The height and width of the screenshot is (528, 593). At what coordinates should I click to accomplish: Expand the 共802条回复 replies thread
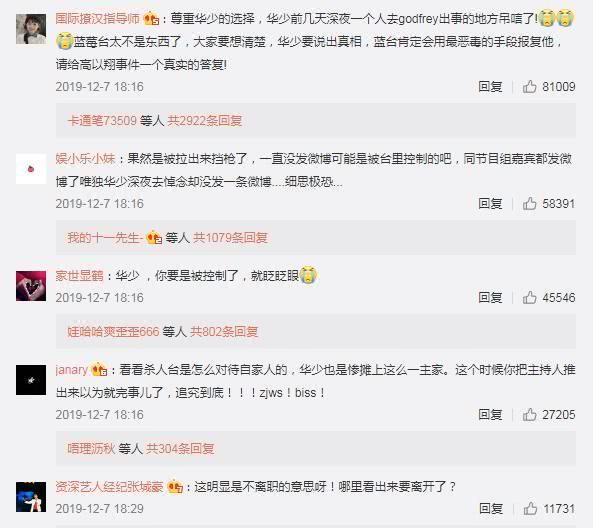(x=224, y=332)
